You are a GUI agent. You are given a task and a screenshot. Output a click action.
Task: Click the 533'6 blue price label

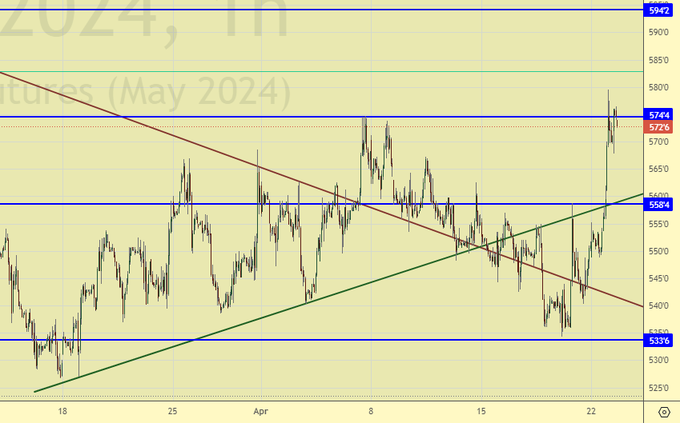(659, 341)
